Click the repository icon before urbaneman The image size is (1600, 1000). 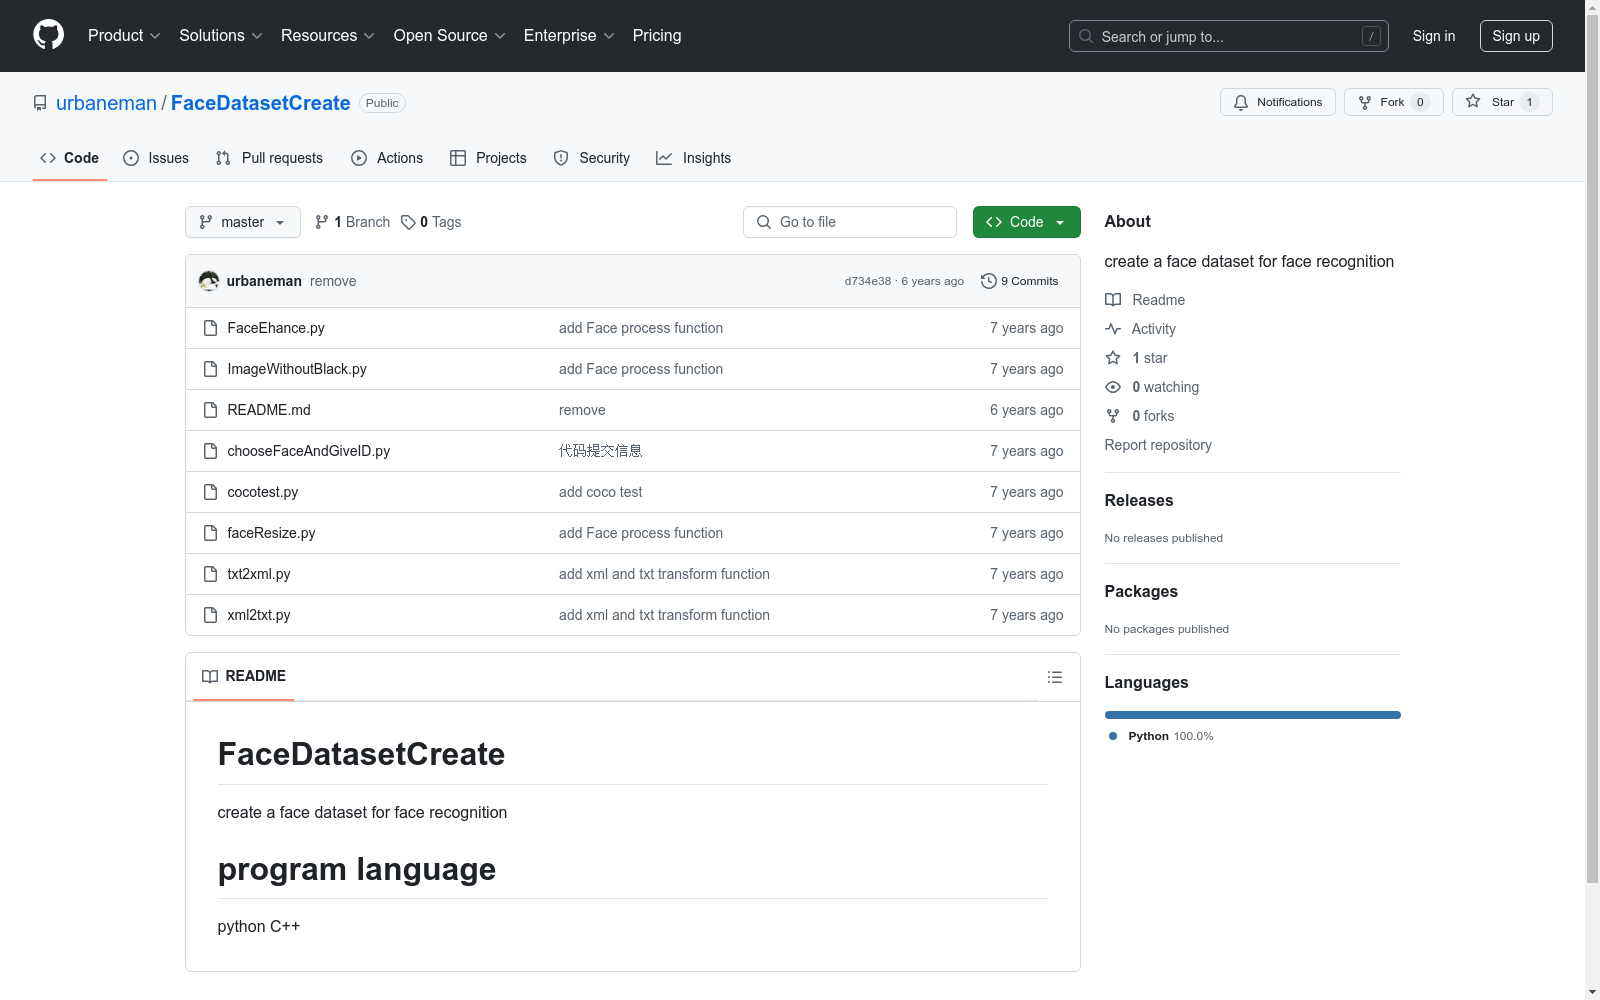[40, 103]
